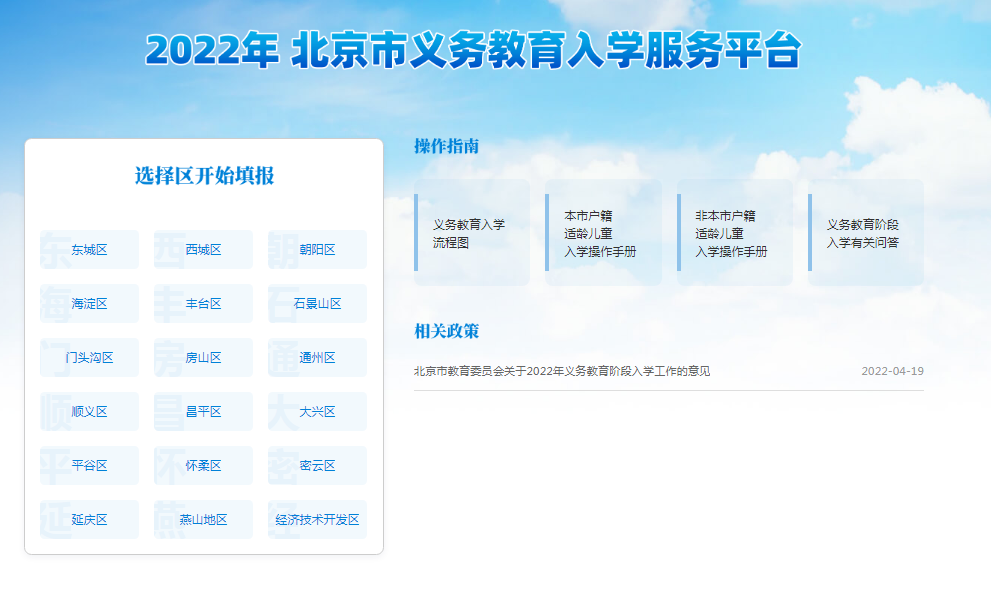Viewport: 991px width, 591px height.
Task: Click the 密云区 district button
Action: click(317, 466)
